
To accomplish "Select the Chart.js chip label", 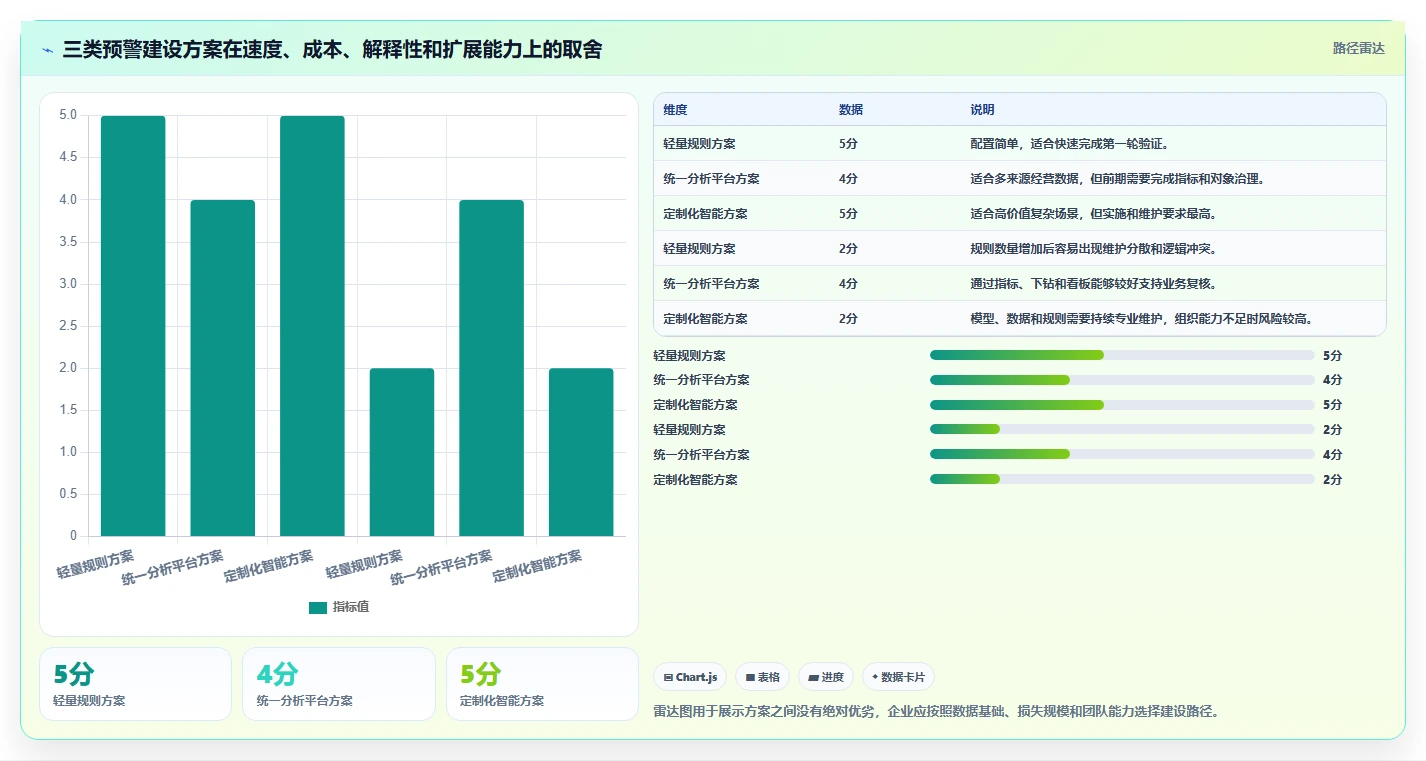I will 697,677.
